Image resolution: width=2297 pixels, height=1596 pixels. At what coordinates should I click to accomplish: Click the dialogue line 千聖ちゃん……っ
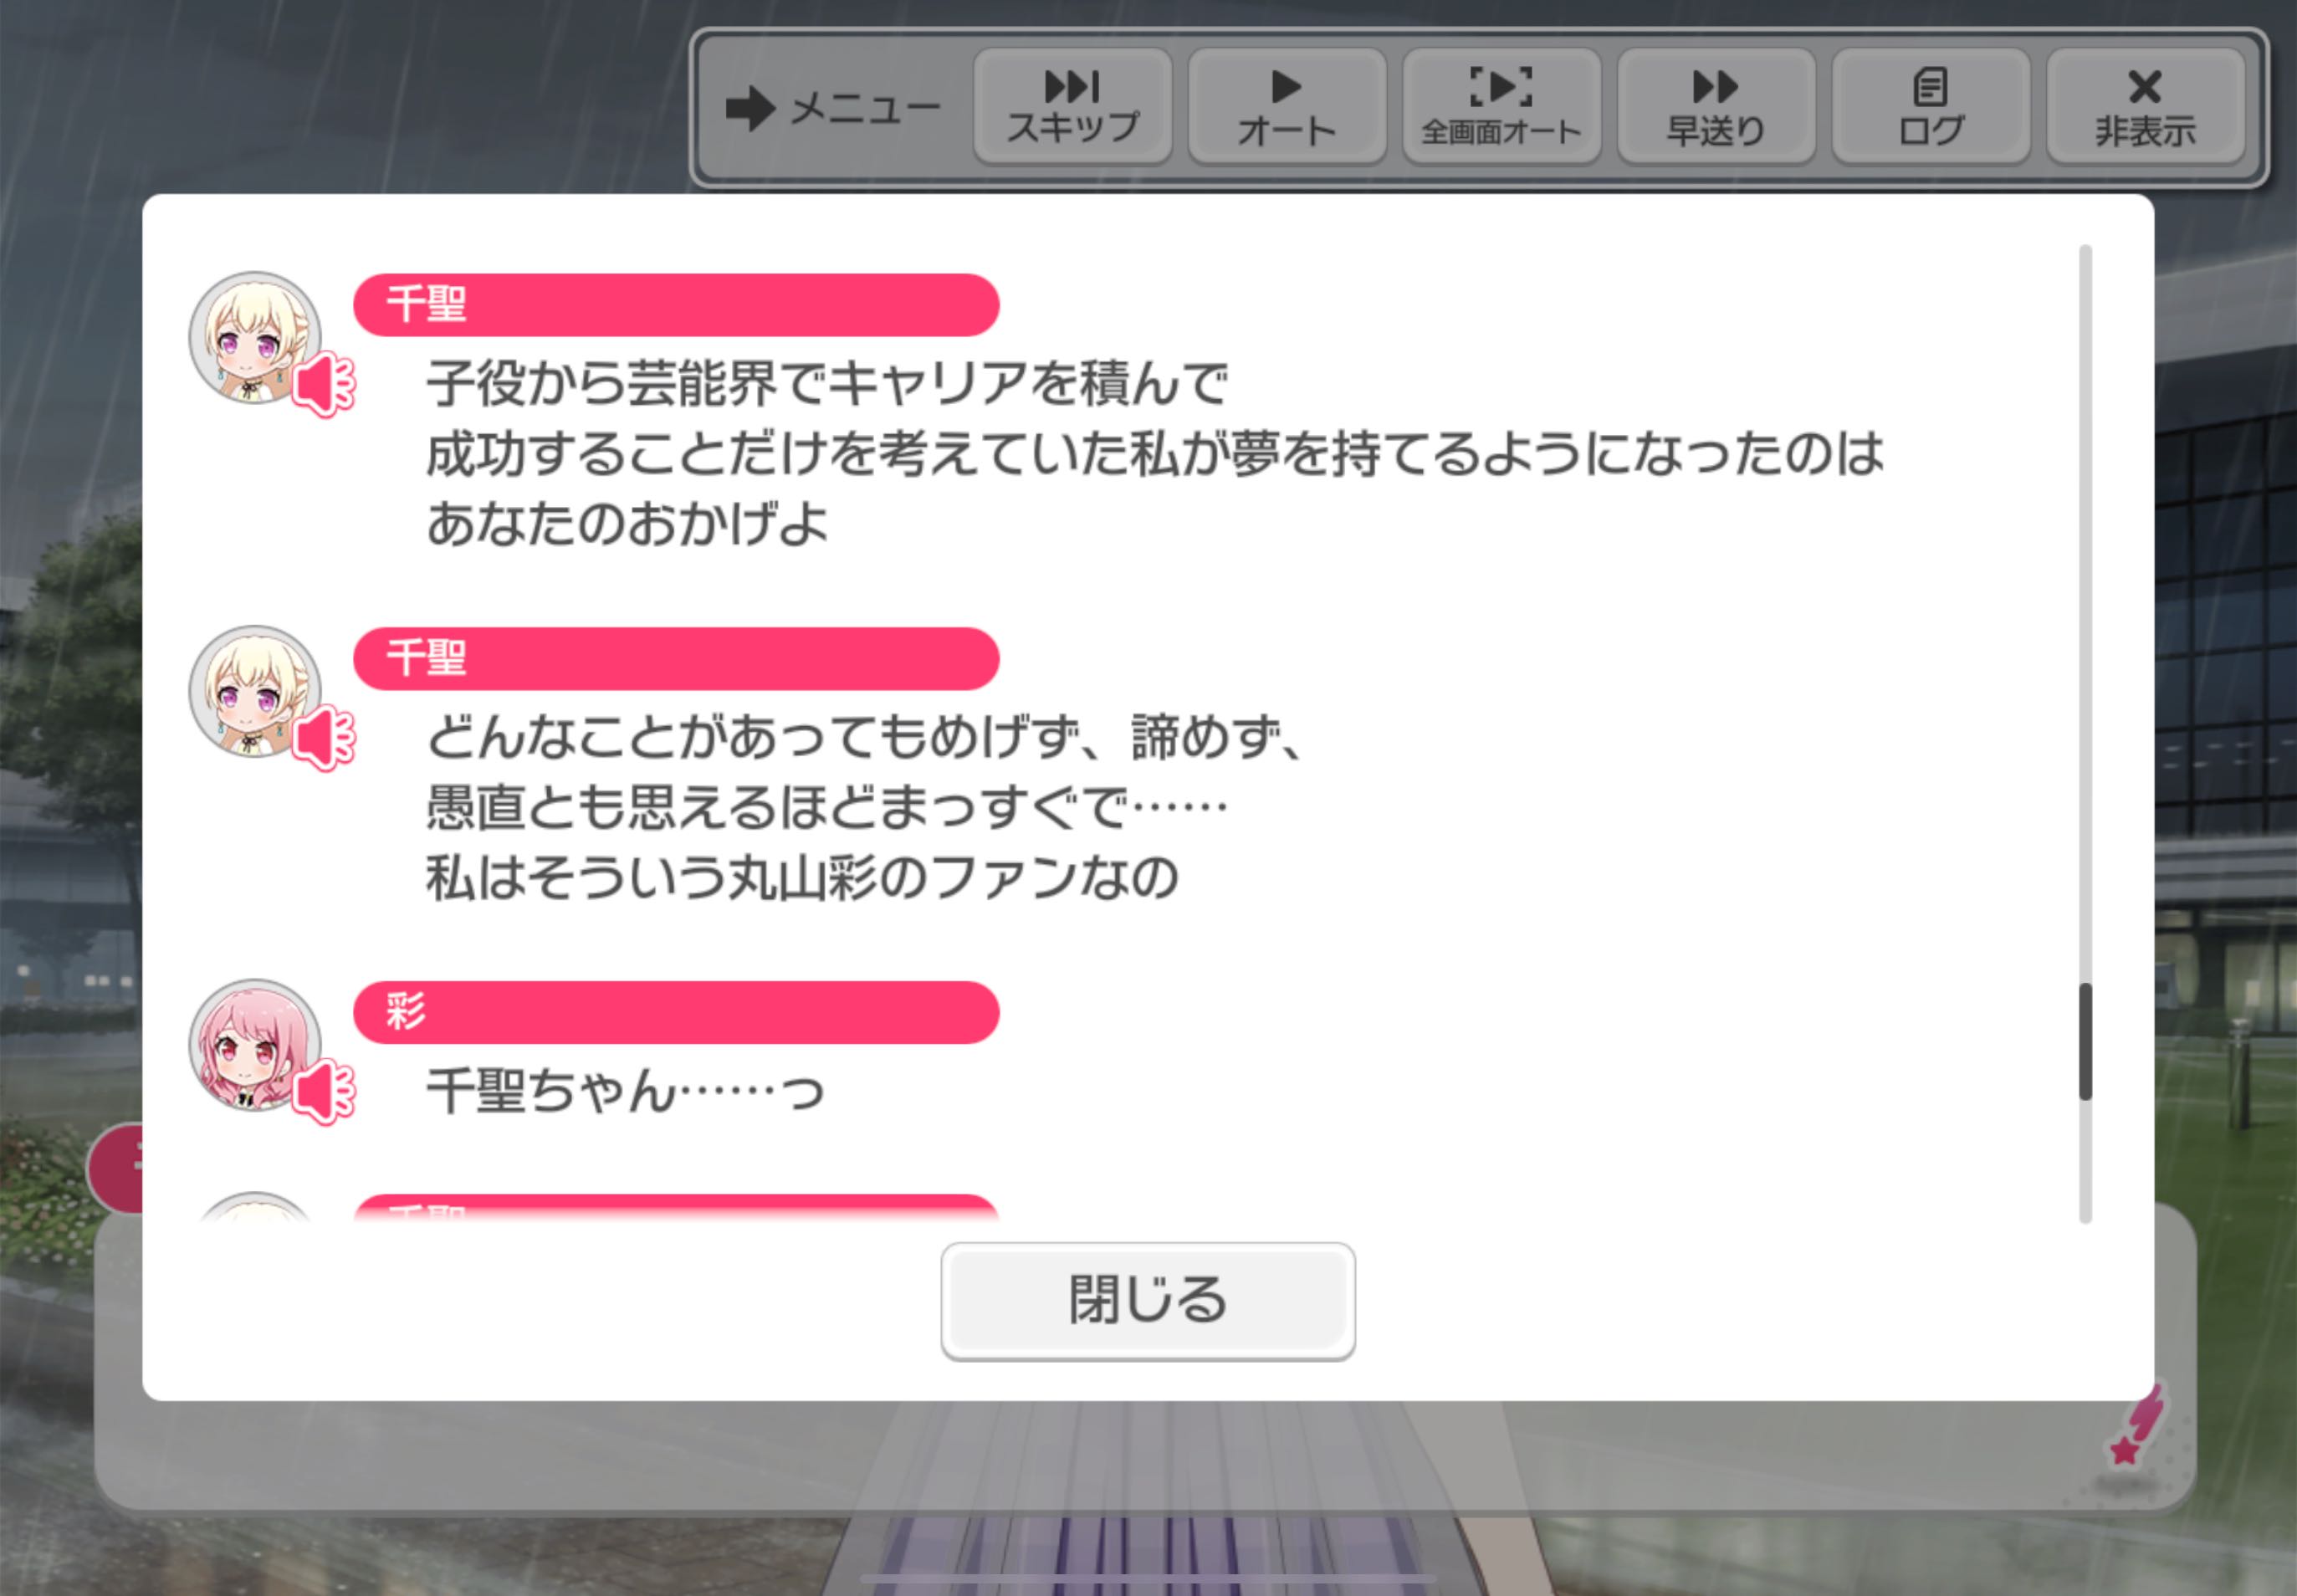click(626, 1091)
